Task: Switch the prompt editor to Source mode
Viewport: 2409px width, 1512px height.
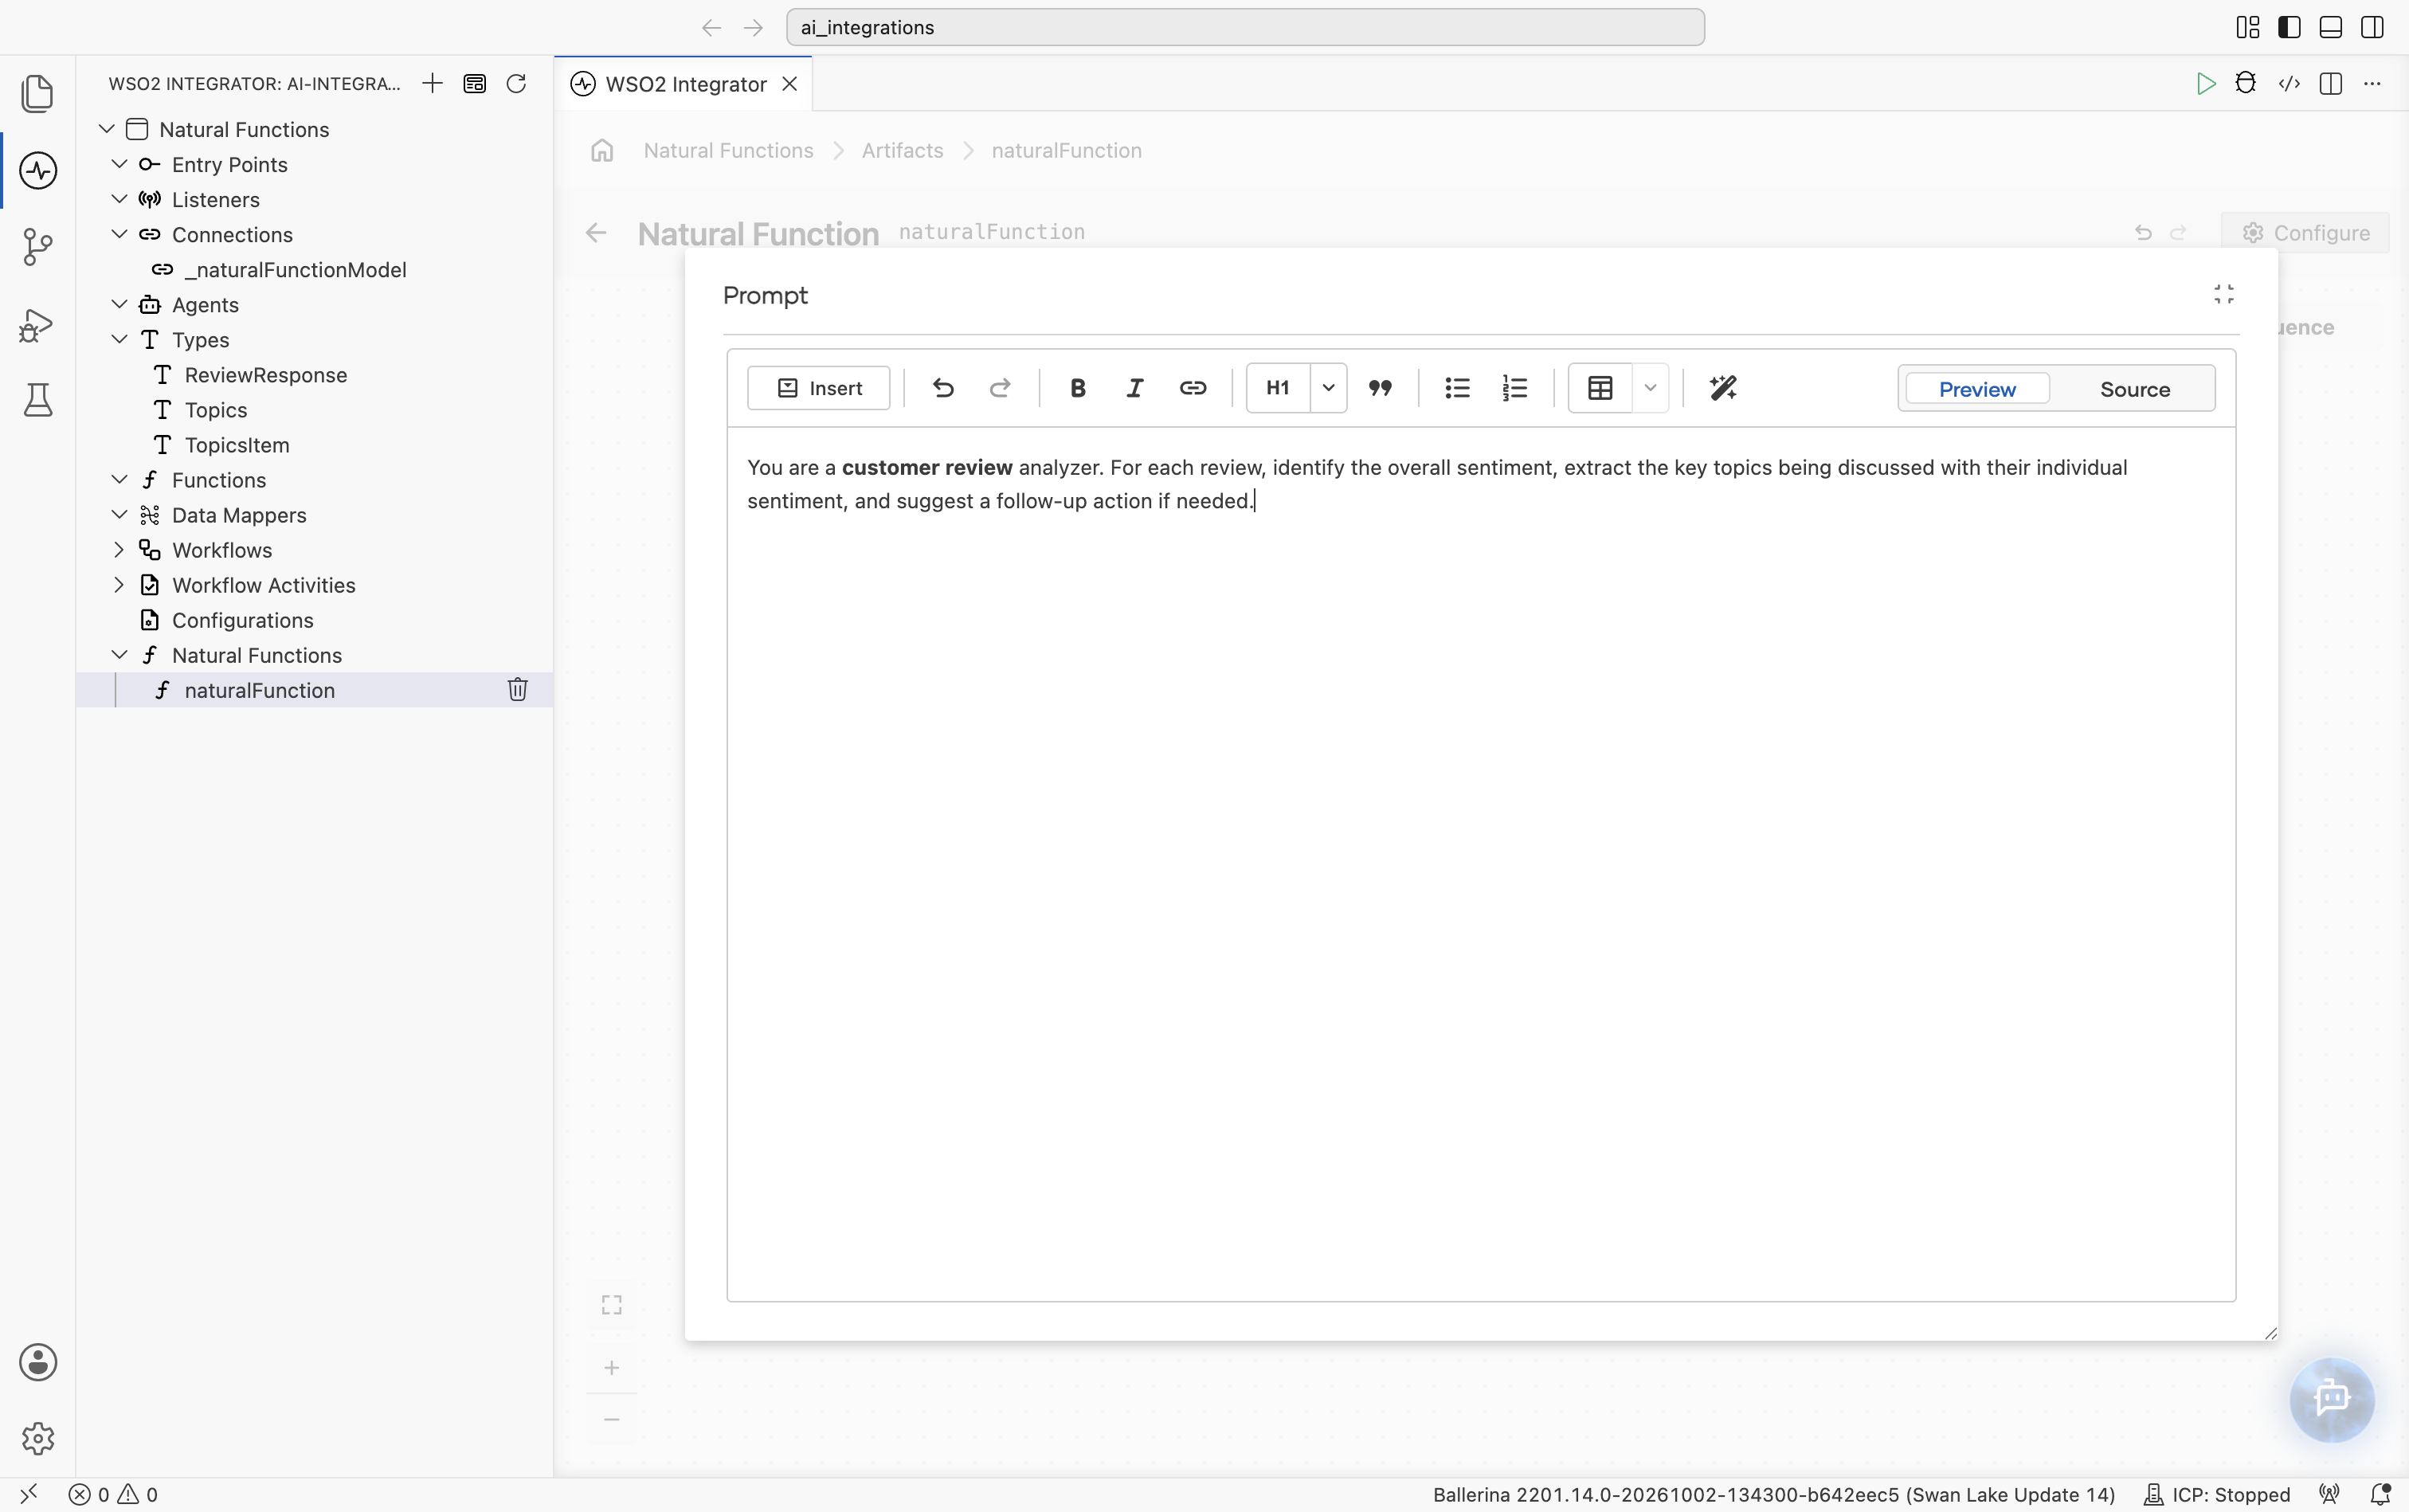Action: 2134,389
